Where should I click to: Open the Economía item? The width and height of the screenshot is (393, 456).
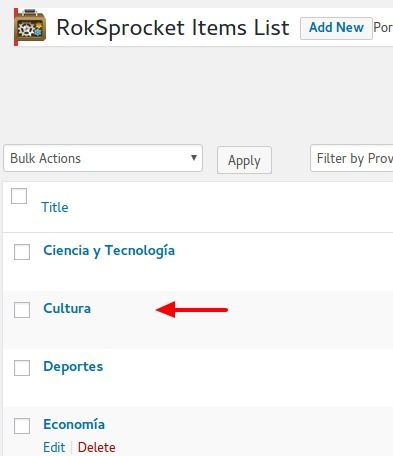click(74, 424)
